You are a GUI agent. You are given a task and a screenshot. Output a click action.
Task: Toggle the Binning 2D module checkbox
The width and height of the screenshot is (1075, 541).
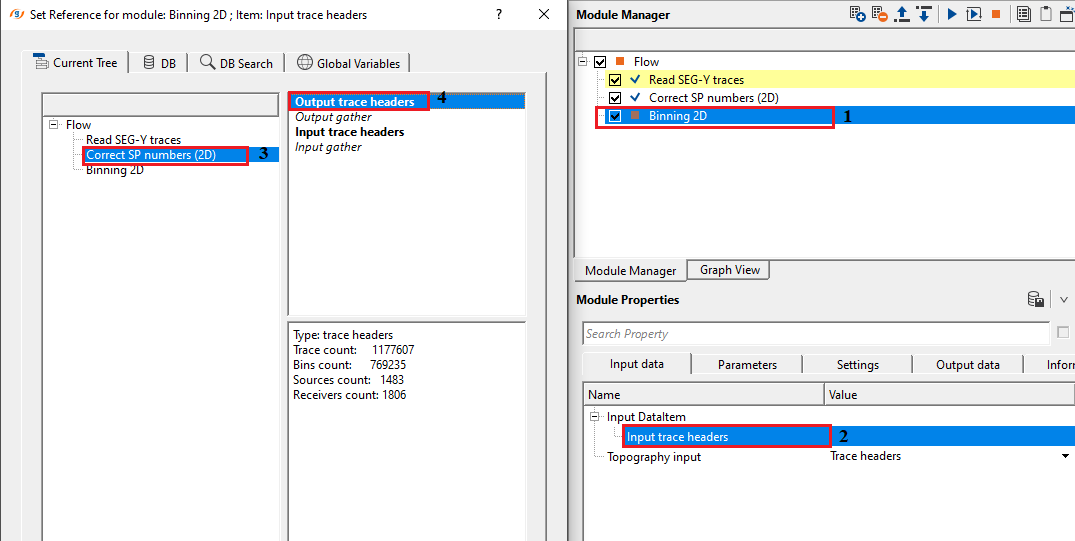coord(615,116)
